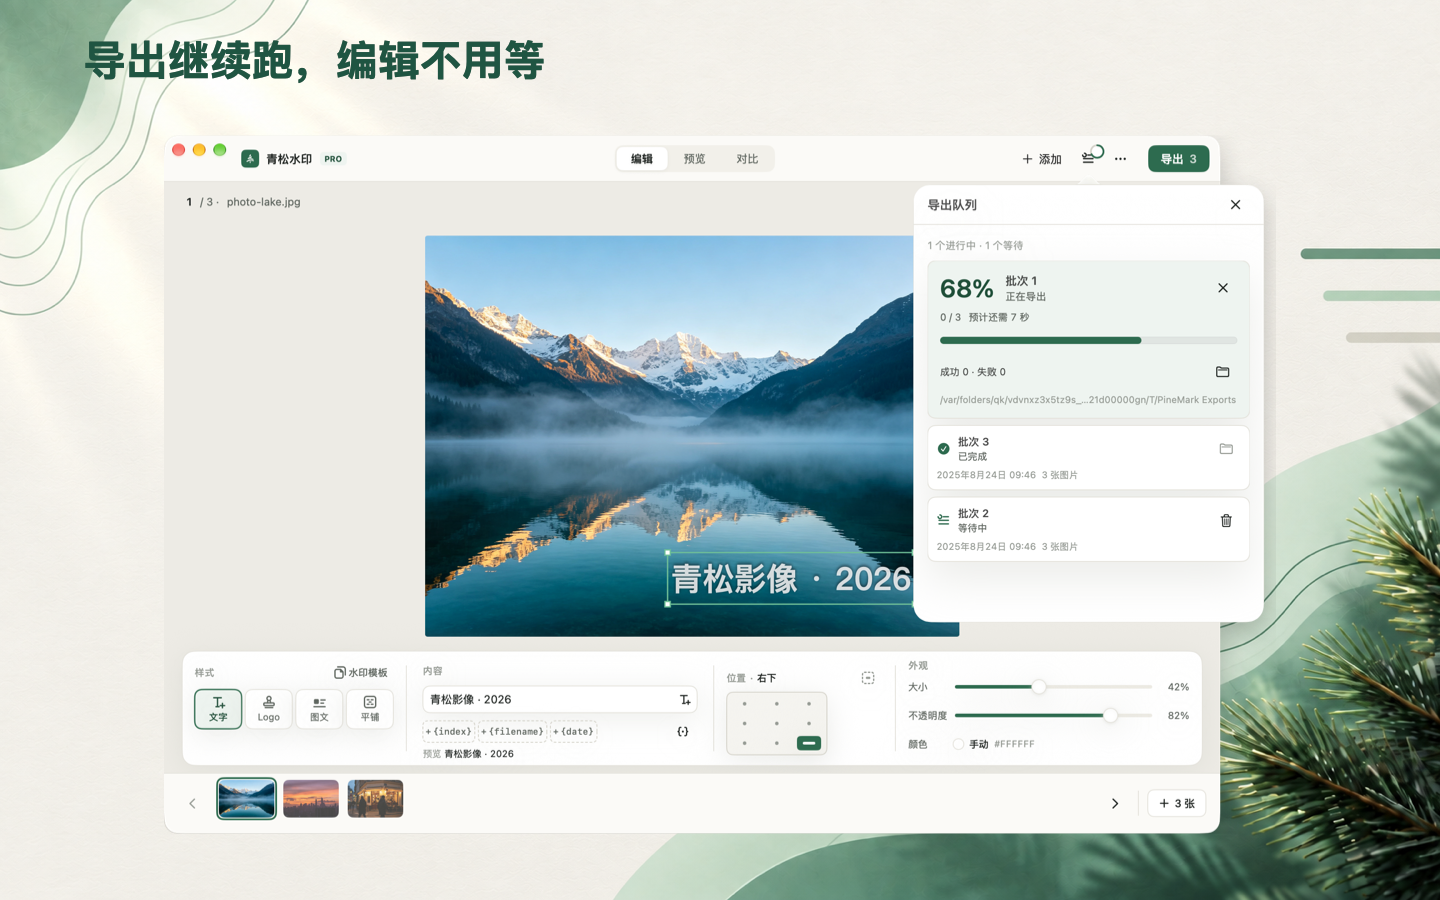The image size is (1440, 900).
Task: Click the 青松影像 · 2026 watermark on canvas
Action: point(790,579)
